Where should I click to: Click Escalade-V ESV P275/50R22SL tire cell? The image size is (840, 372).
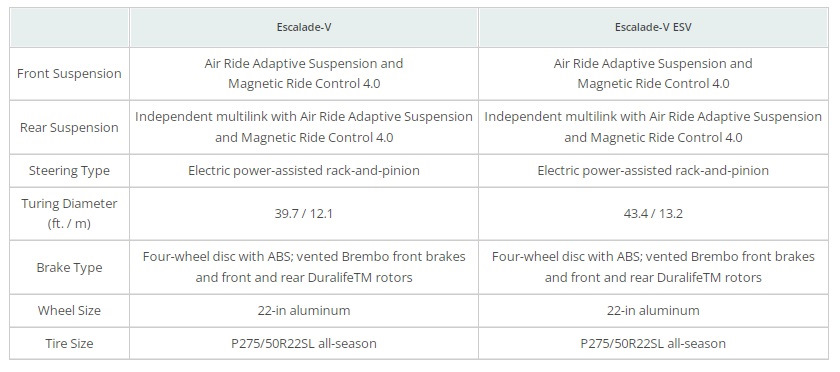click(x=653, y=343)
